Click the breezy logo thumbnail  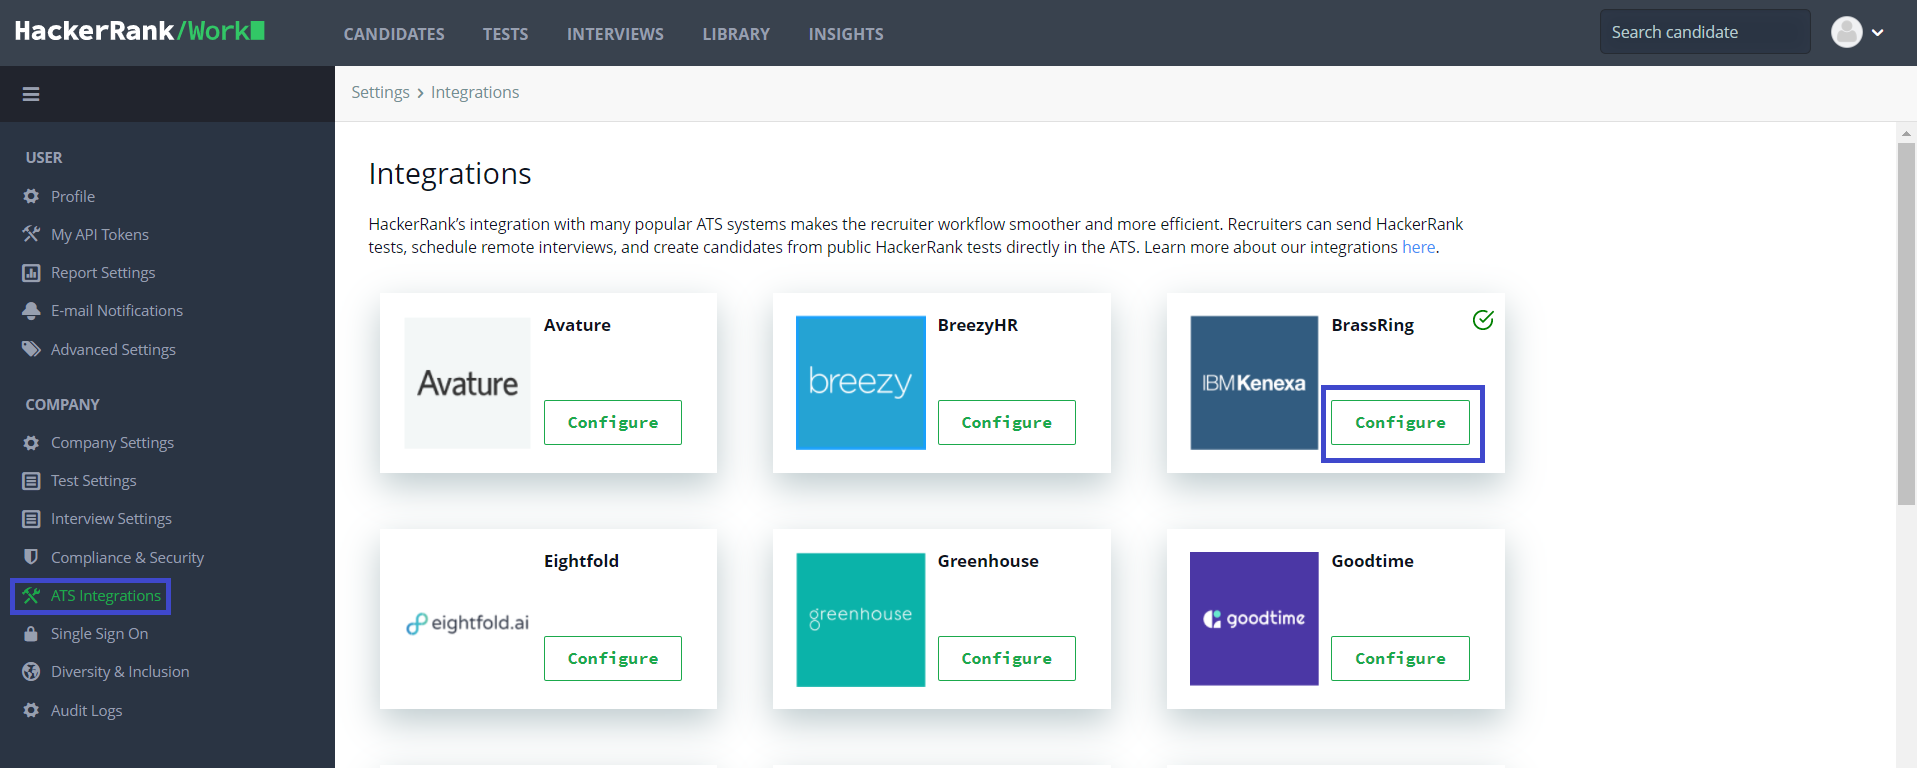click(x=861, y=383)
